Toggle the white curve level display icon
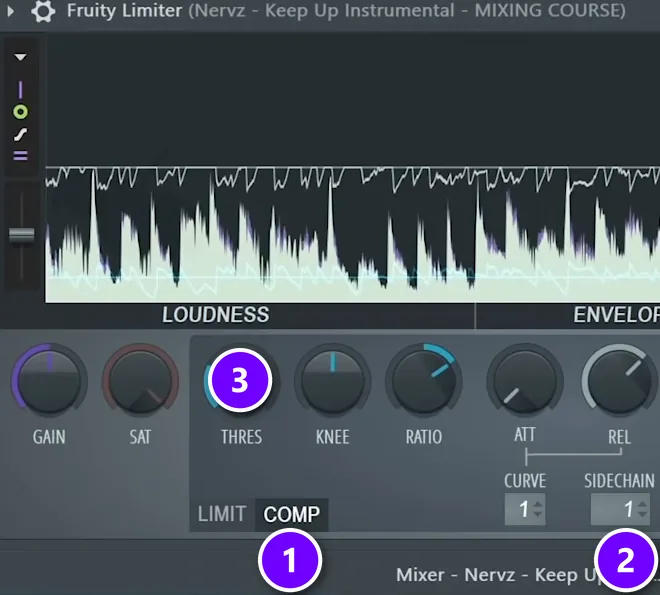Image resolution: width=660 pixels, height=595 pixels. coord(21,135)
